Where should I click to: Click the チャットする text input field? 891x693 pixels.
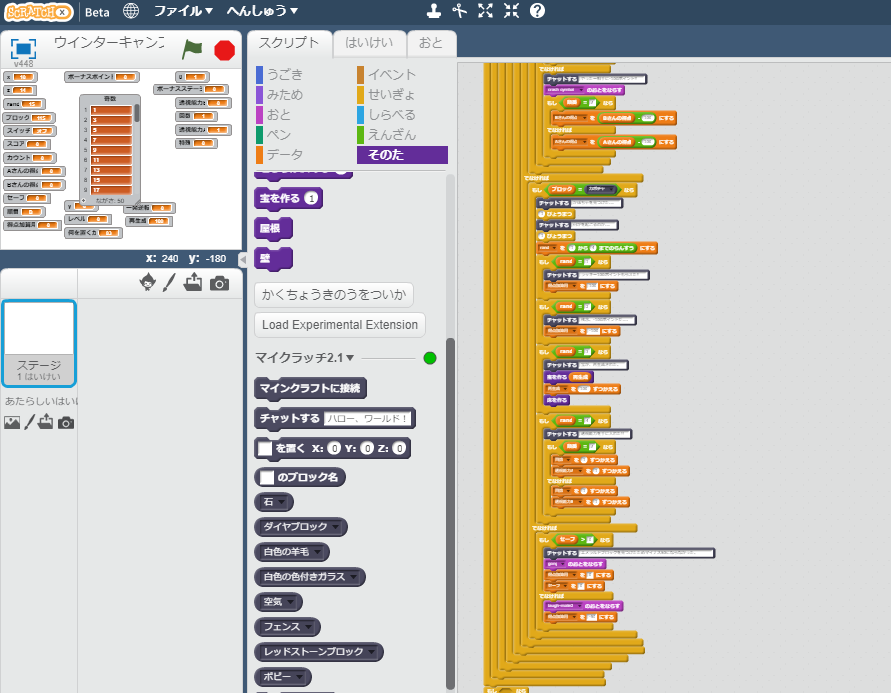[x=369, y=418]
